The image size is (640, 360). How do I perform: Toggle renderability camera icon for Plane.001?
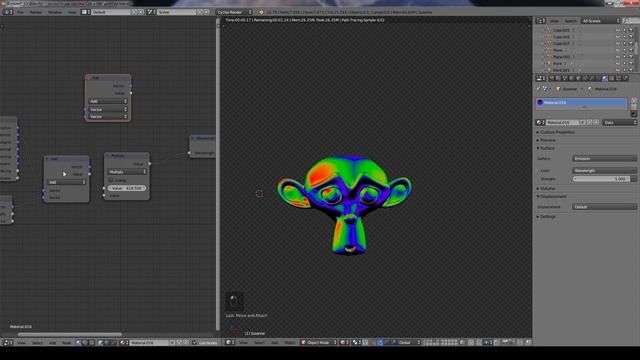click(631, 57)
